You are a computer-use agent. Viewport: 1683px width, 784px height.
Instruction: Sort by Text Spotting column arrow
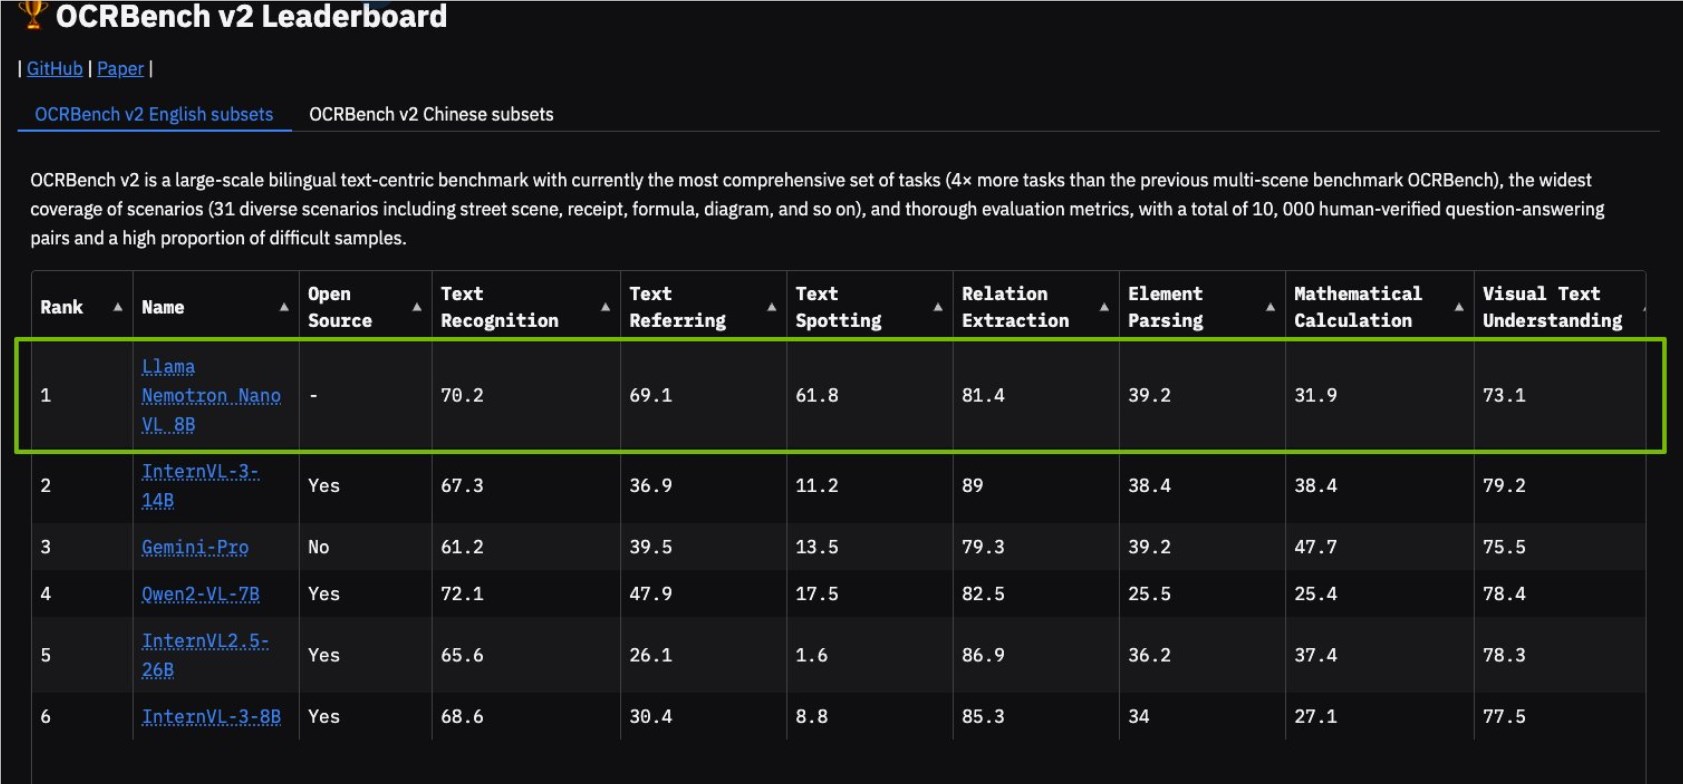point(938,307)
